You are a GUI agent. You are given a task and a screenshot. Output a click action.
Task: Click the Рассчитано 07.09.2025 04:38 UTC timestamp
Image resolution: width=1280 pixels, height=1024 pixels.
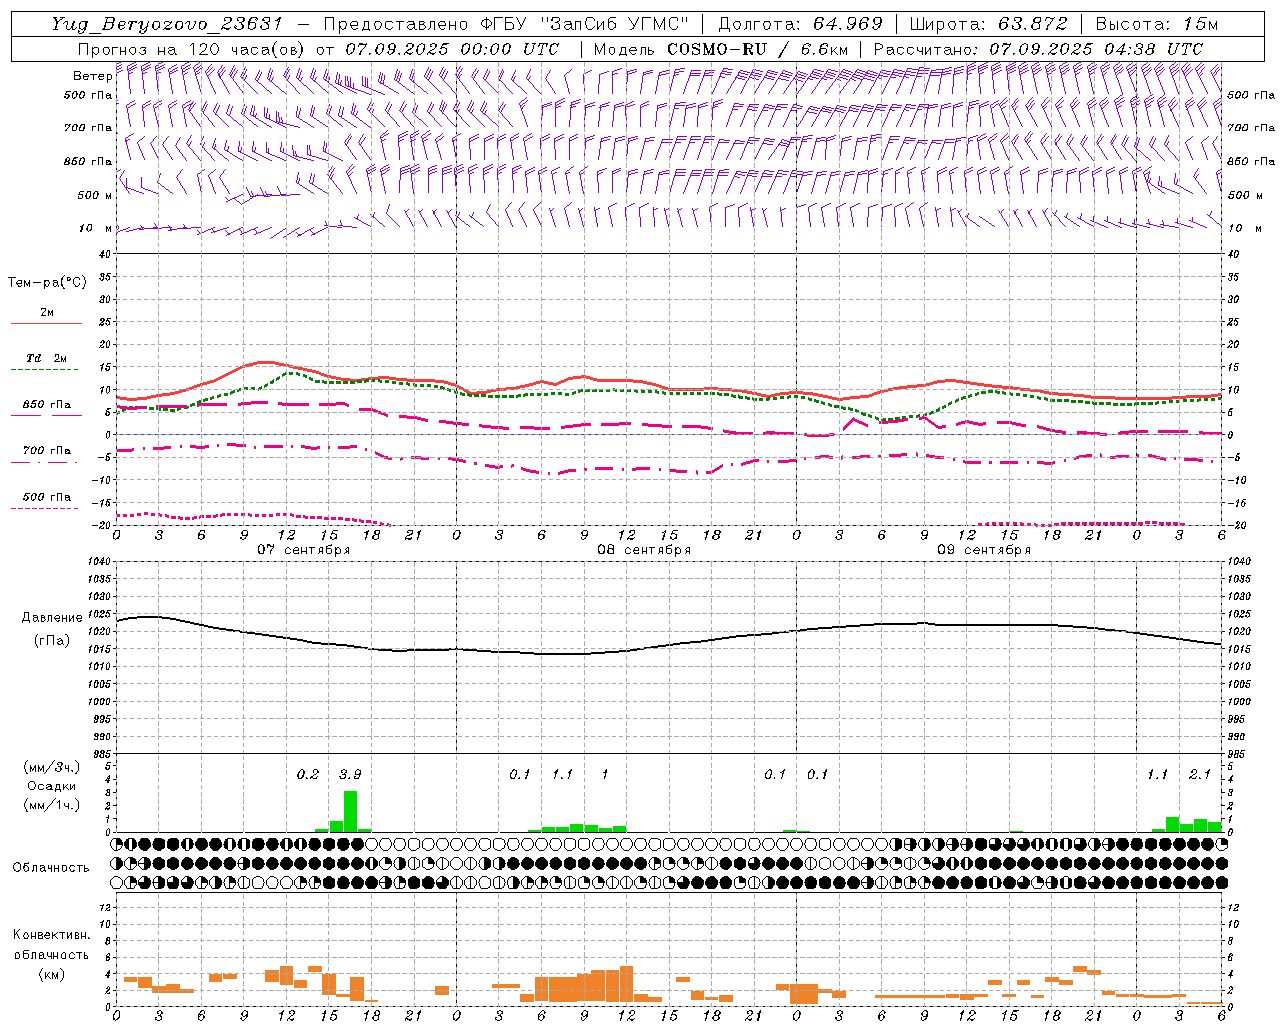point(1038,48)
